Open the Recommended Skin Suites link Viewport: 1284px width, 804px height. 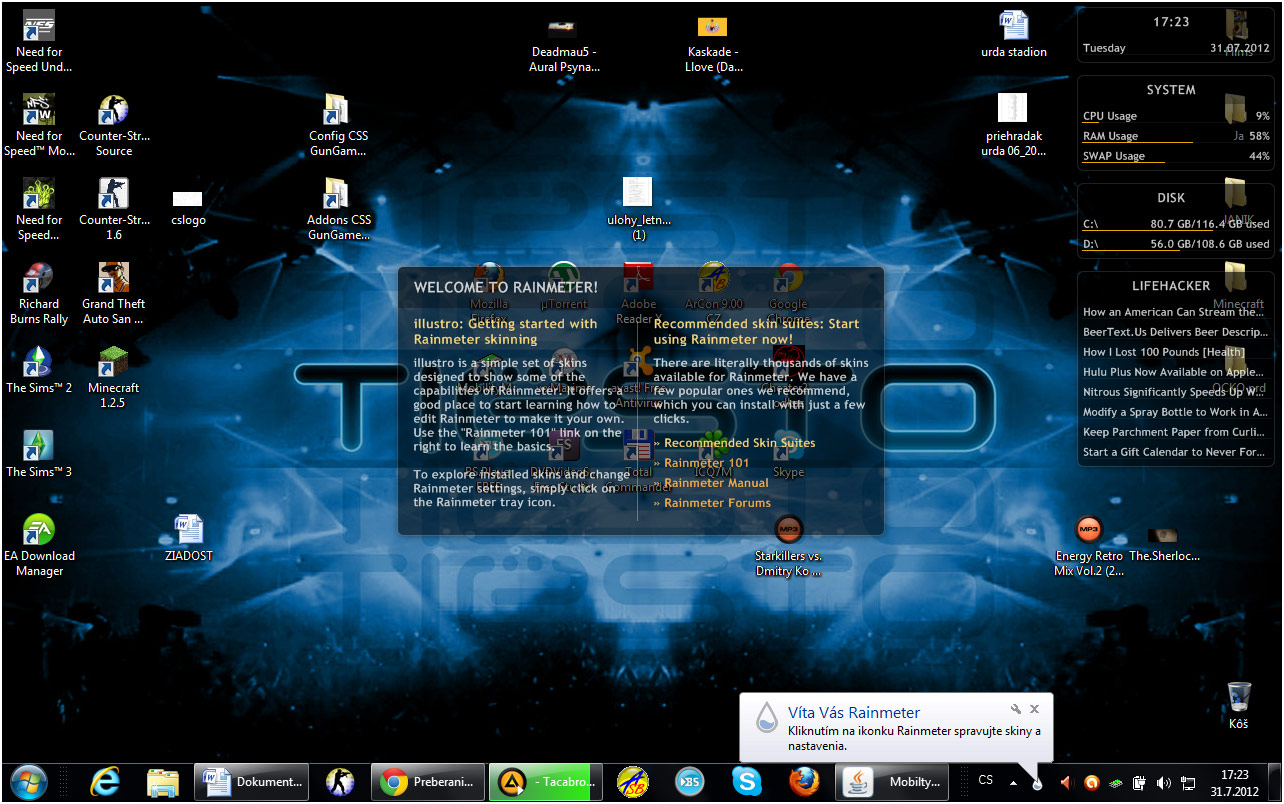[739, 443]
